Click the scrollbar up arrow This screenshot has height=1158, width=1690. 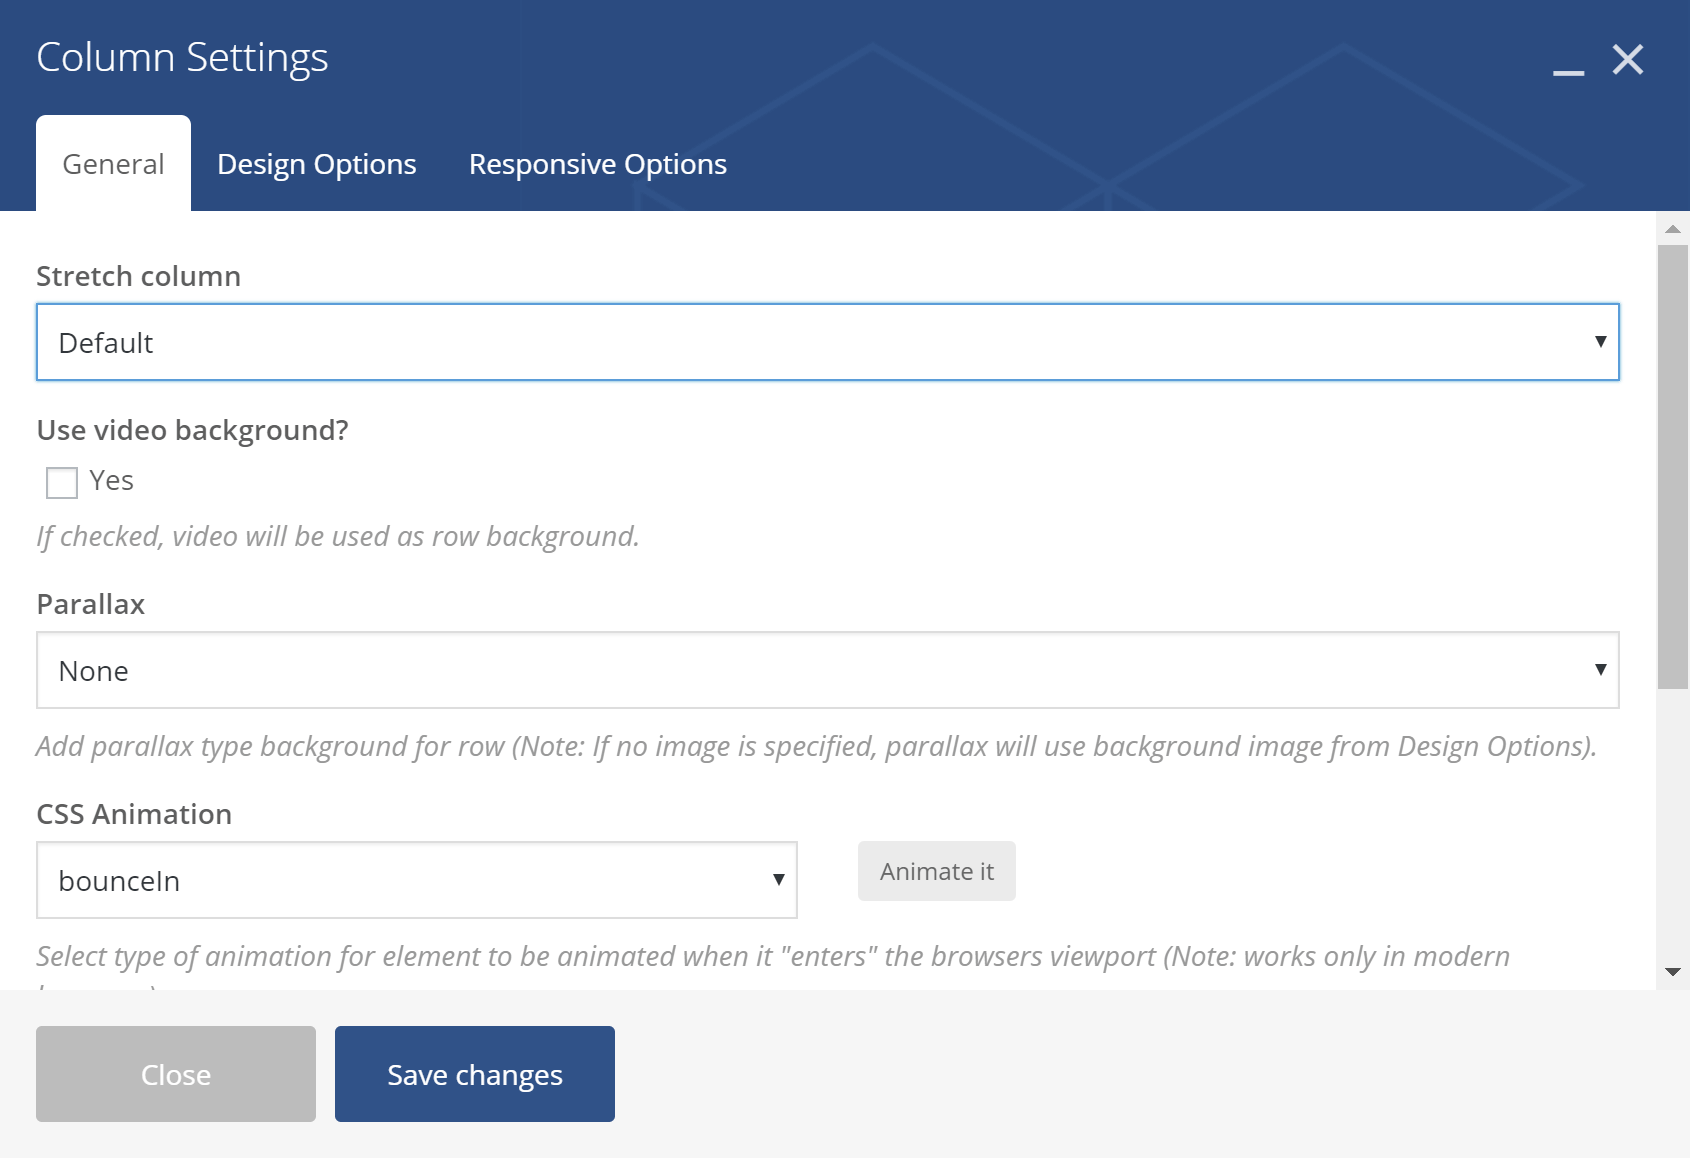[1672, 229]
